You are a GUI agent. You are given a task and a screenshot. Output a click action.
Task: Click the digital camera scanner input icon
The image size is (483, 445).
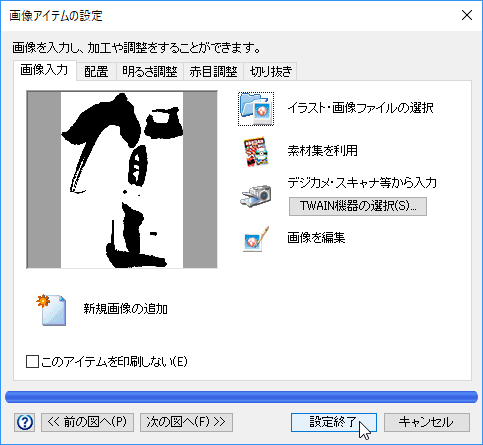[256, 196]
